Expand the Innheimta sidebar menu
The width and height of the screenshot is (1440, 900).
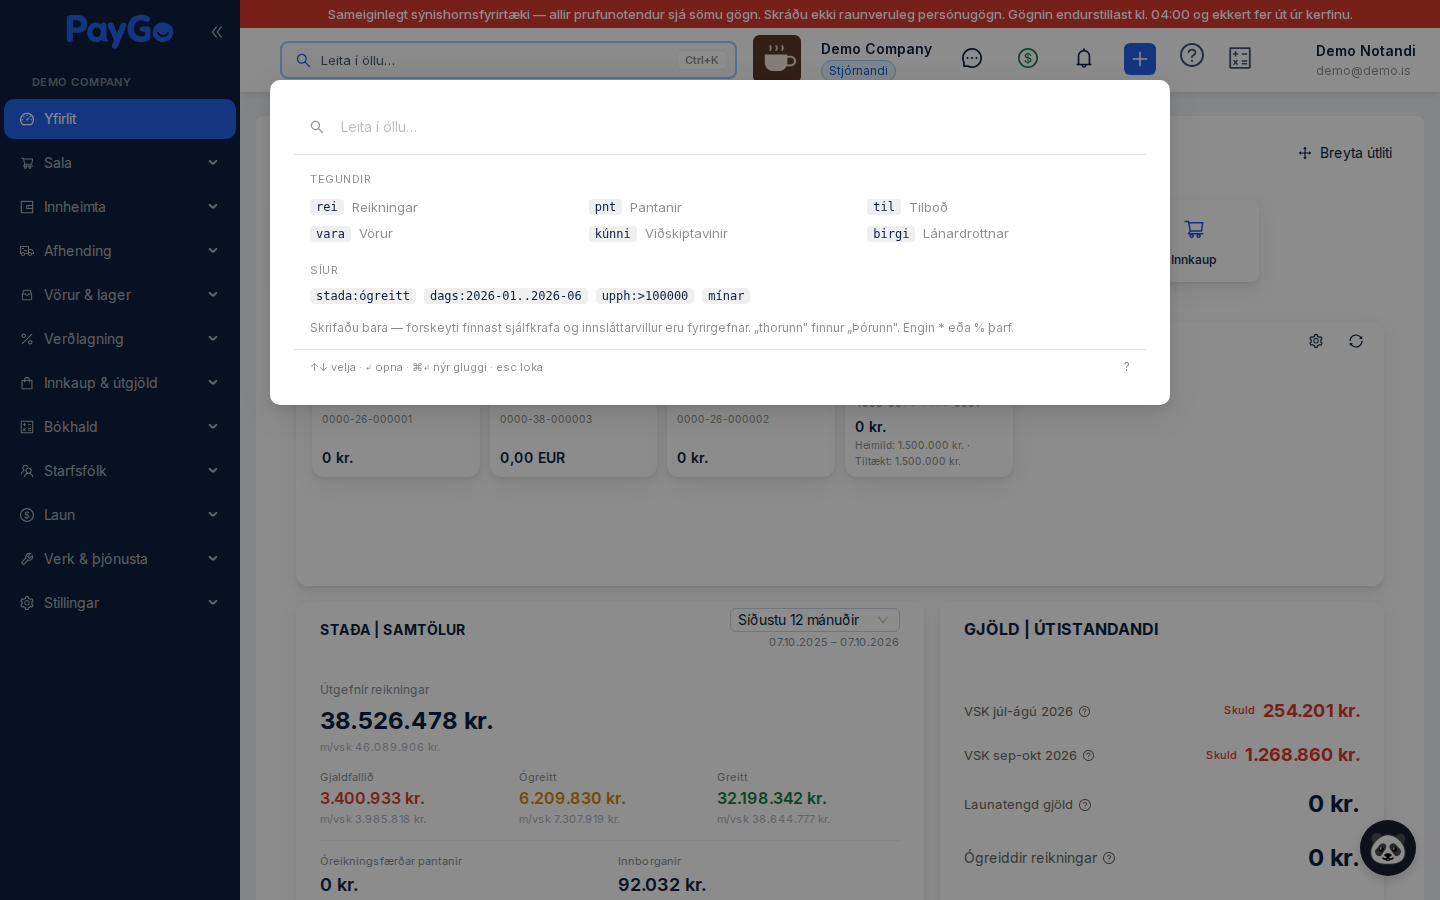pos(120,207)
